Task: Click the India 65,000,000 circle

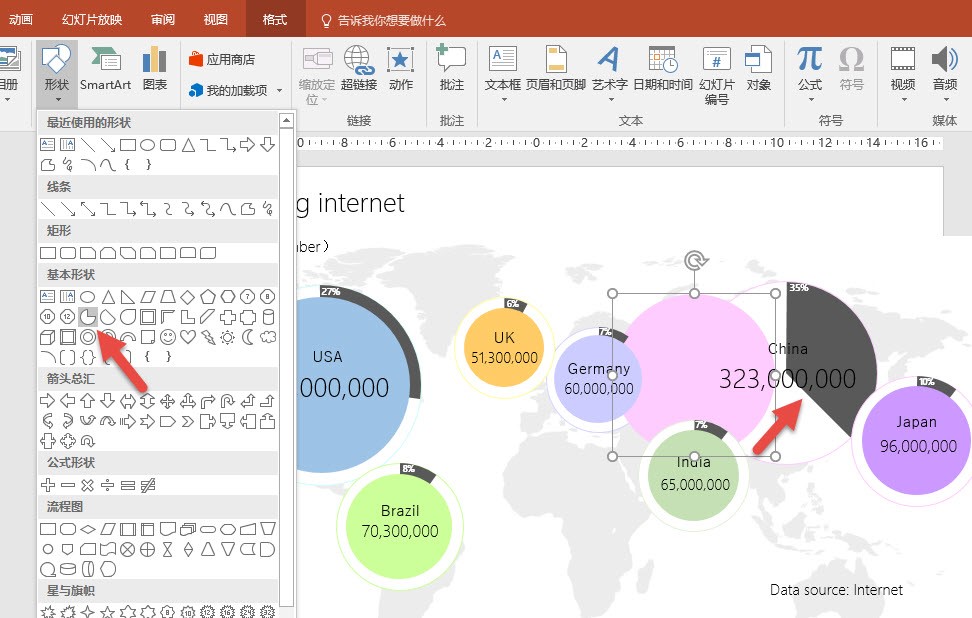Action: 694,476
